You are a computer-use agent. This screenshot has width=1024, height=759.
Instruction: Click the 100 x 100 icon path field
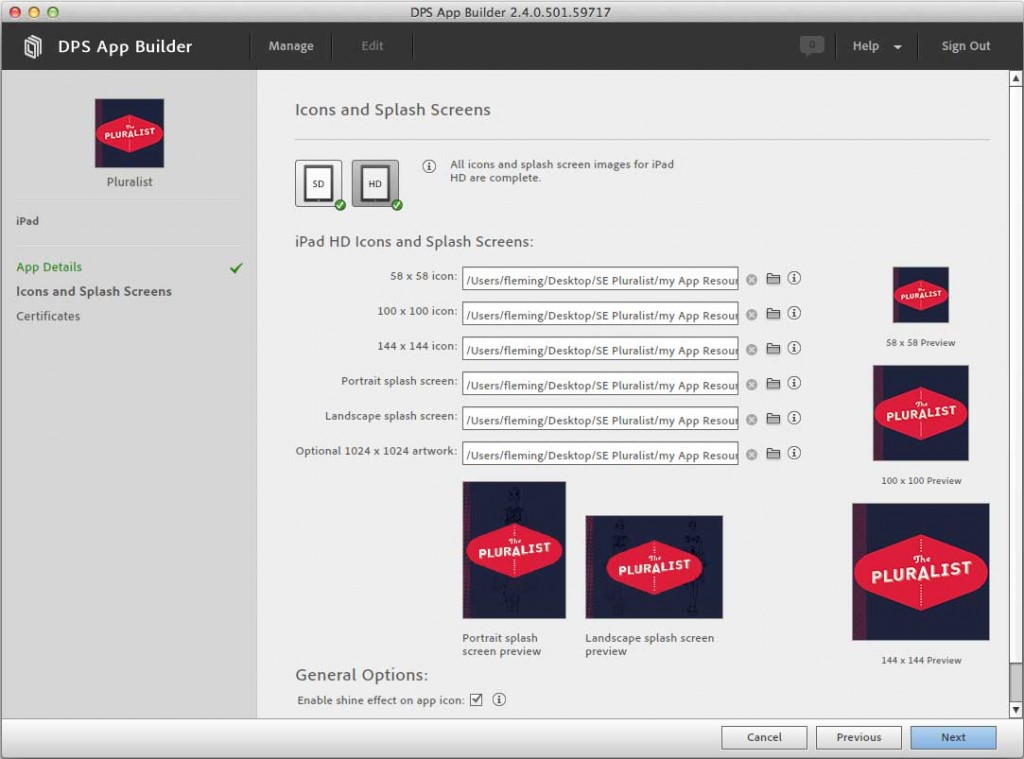pyautogui.click(x=600, y=314)
